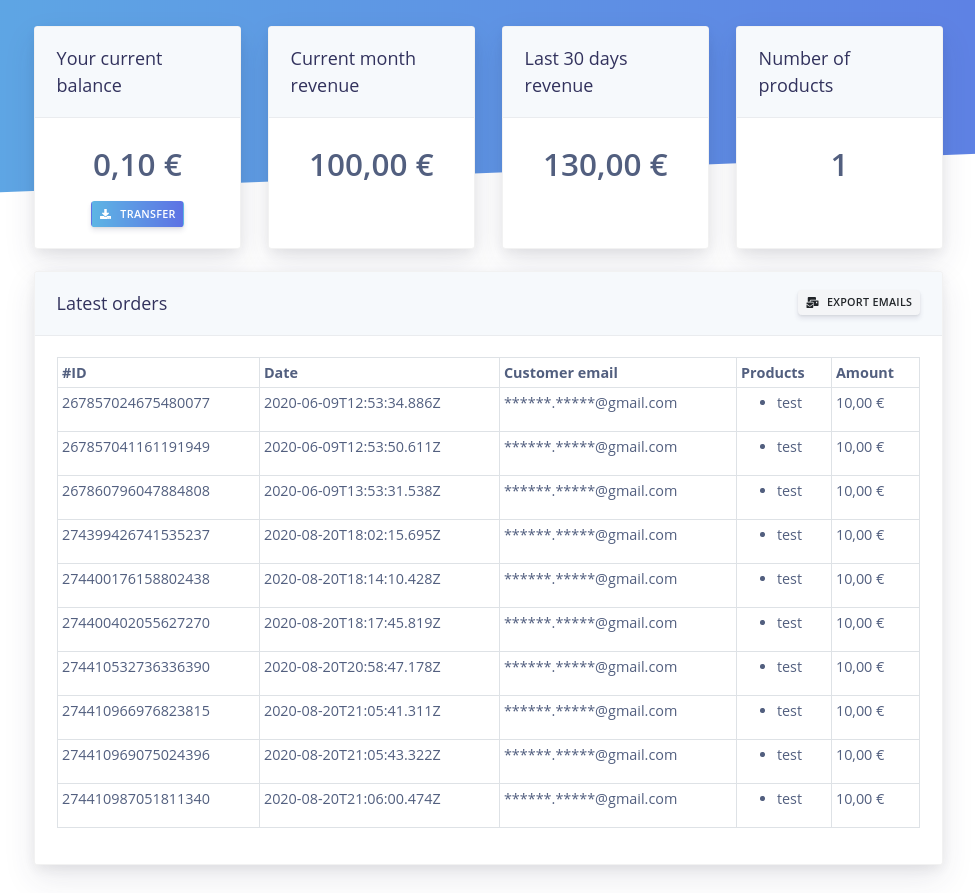Screen dimensions: 975x893
Task: Click the TRANSFER button under current balance
Action: tap(137, 214)
